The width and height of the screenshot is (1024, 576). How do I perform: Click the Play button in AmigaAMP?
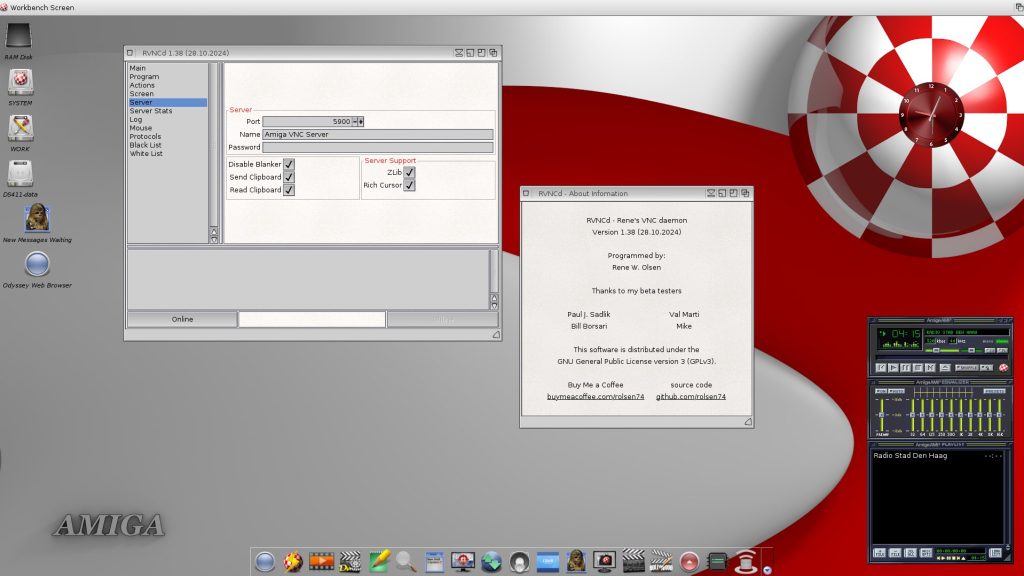pyautogui.click(x=893, y=368)
